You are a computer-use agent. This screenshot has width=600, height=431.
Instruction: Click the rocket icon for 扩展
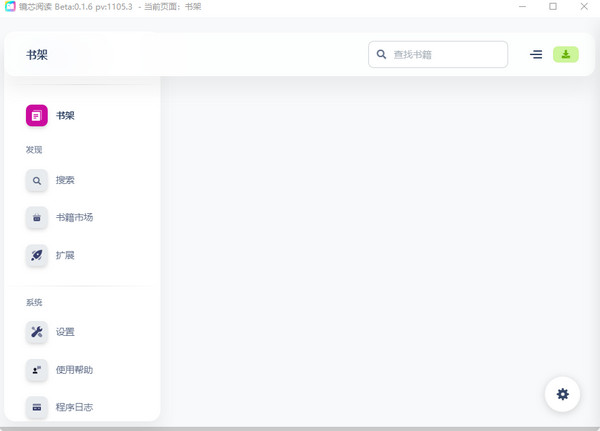[x=37, y=256]
